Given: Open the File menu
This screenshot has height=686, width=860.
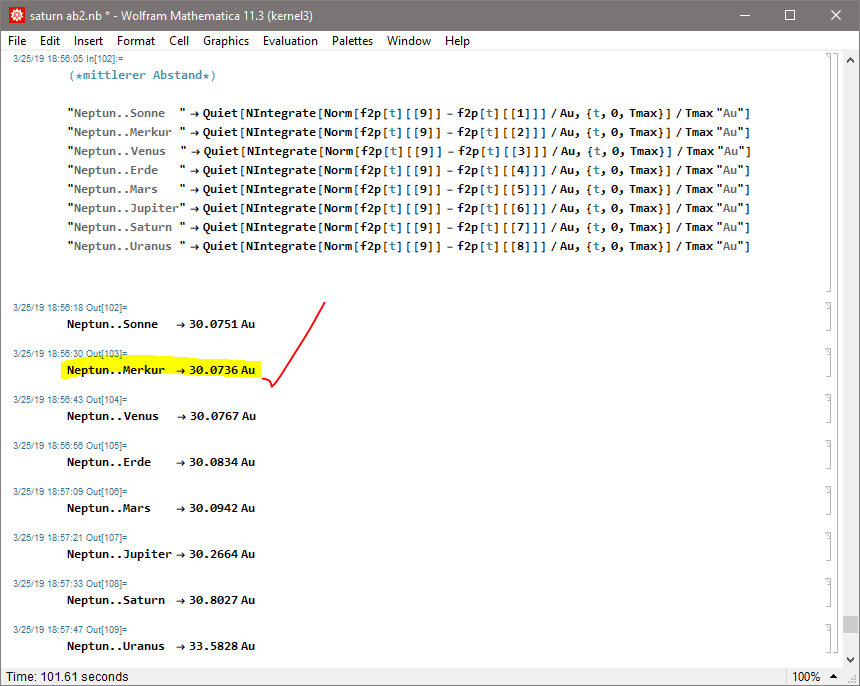Looking at the screenshot, I should click(17, 41).
